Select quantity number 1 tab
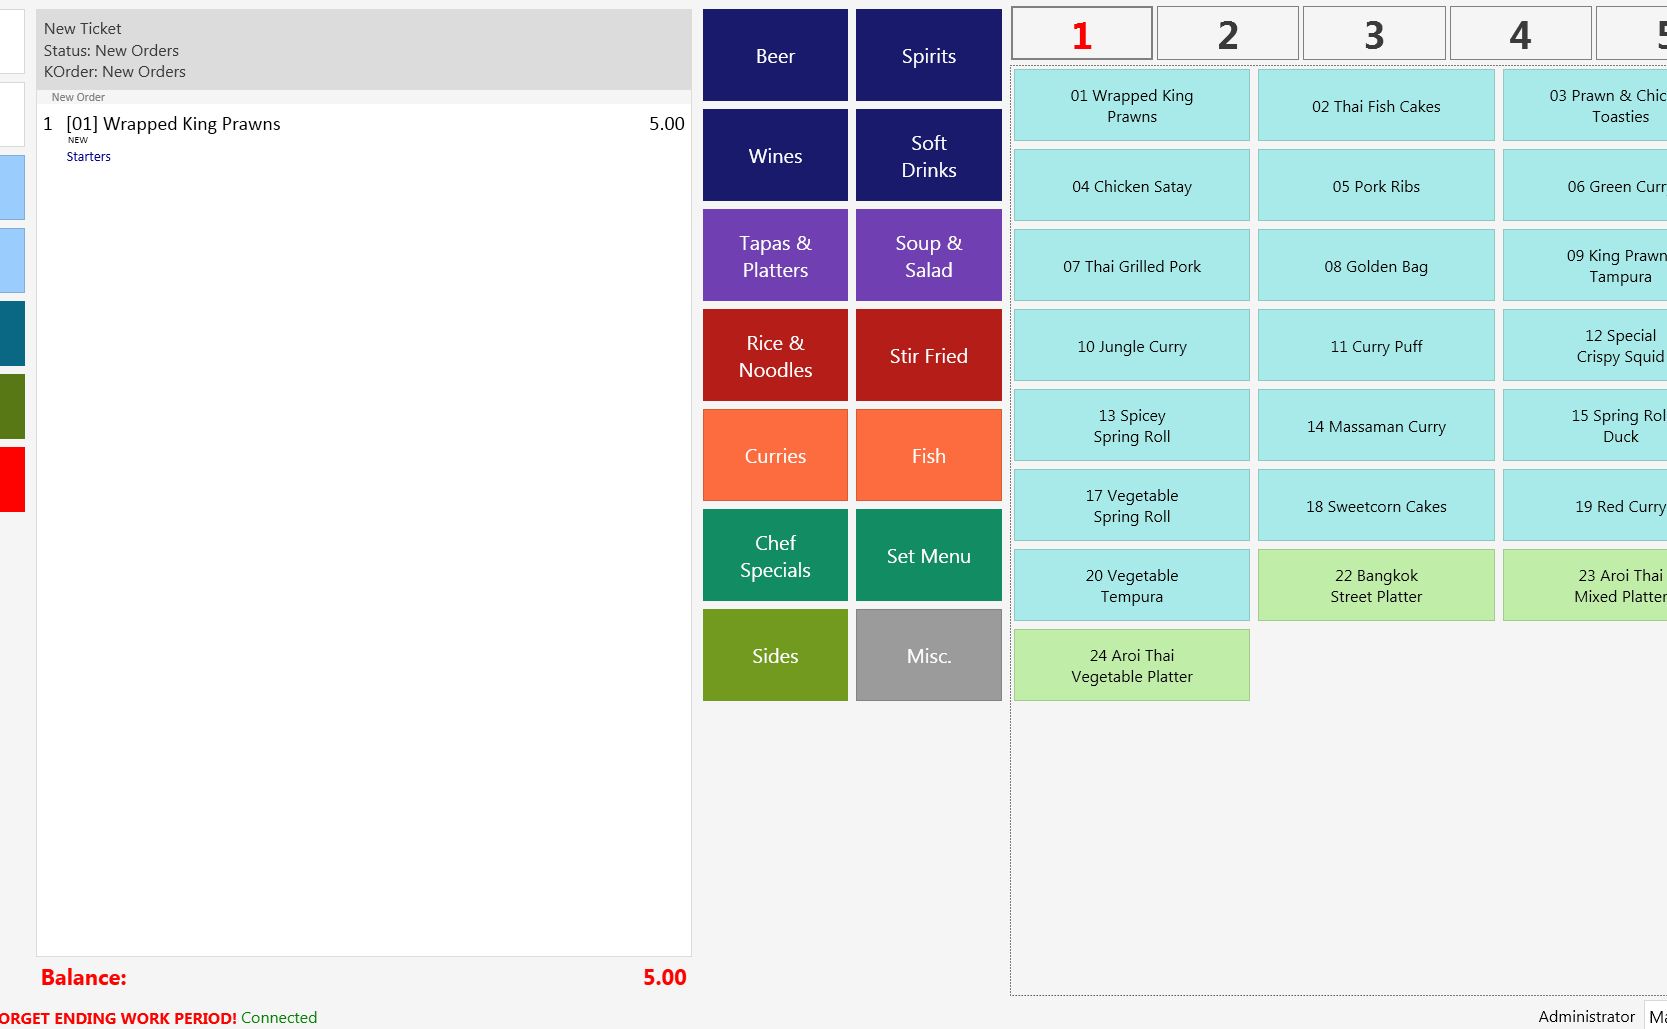 click(1081, 35)
